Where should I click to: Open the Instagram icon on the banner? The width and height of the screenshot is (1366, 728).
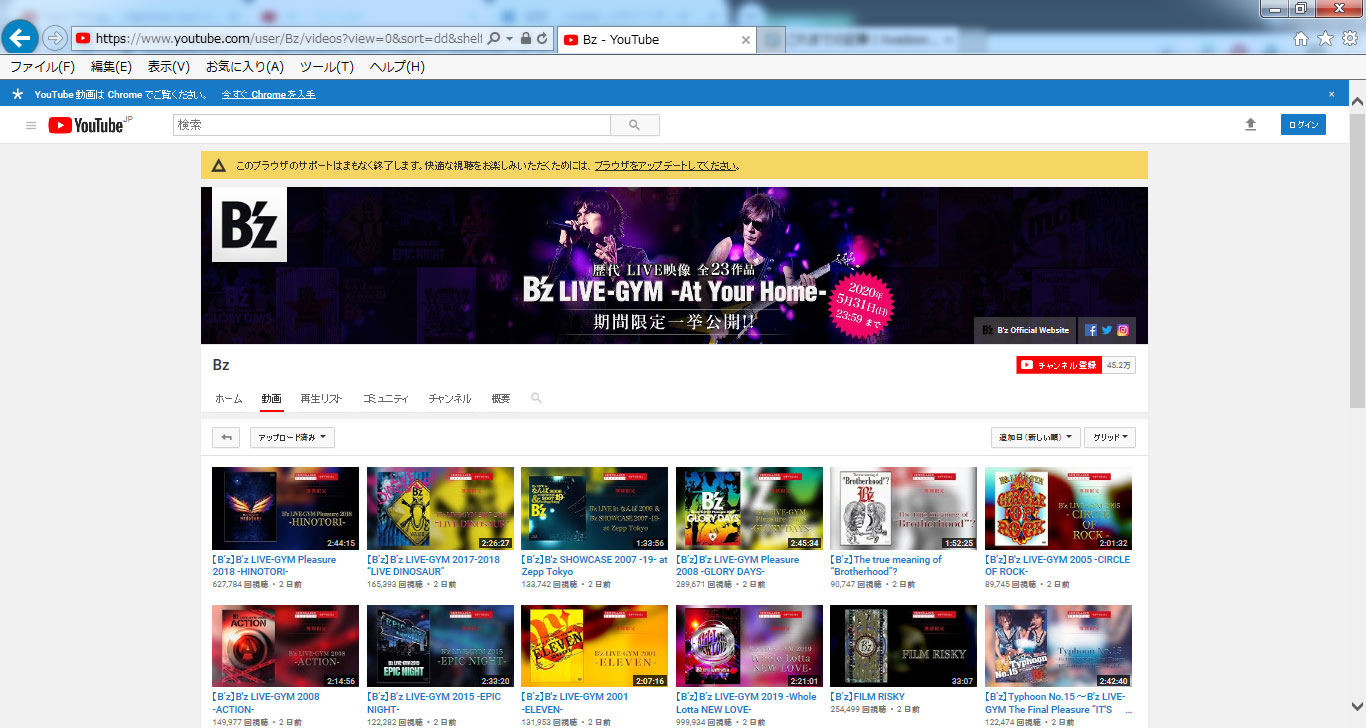click(1123, 330)
